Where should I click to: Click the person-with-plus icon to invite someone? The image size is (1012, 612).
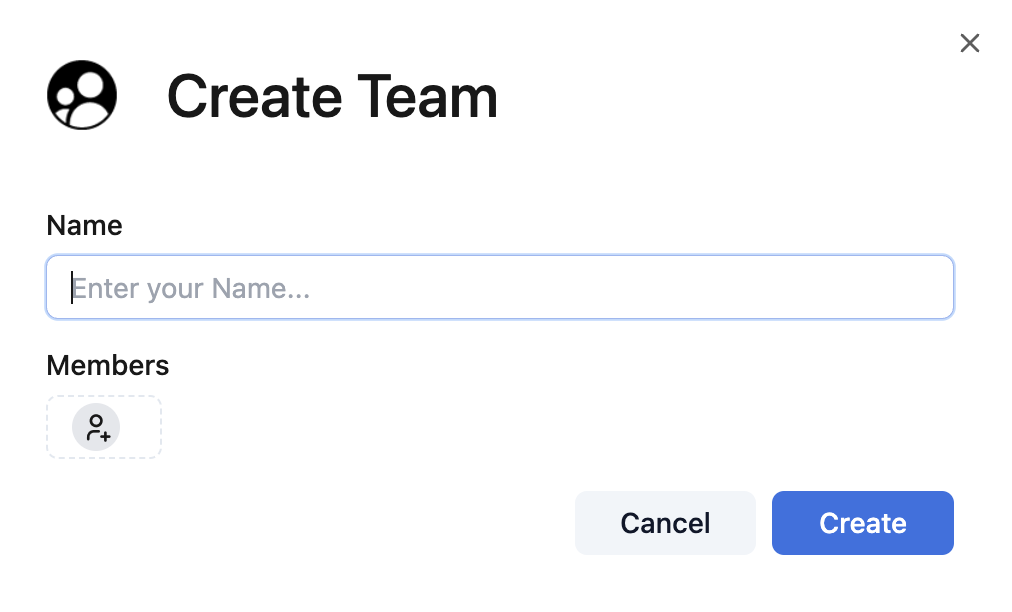click(97, 427)
